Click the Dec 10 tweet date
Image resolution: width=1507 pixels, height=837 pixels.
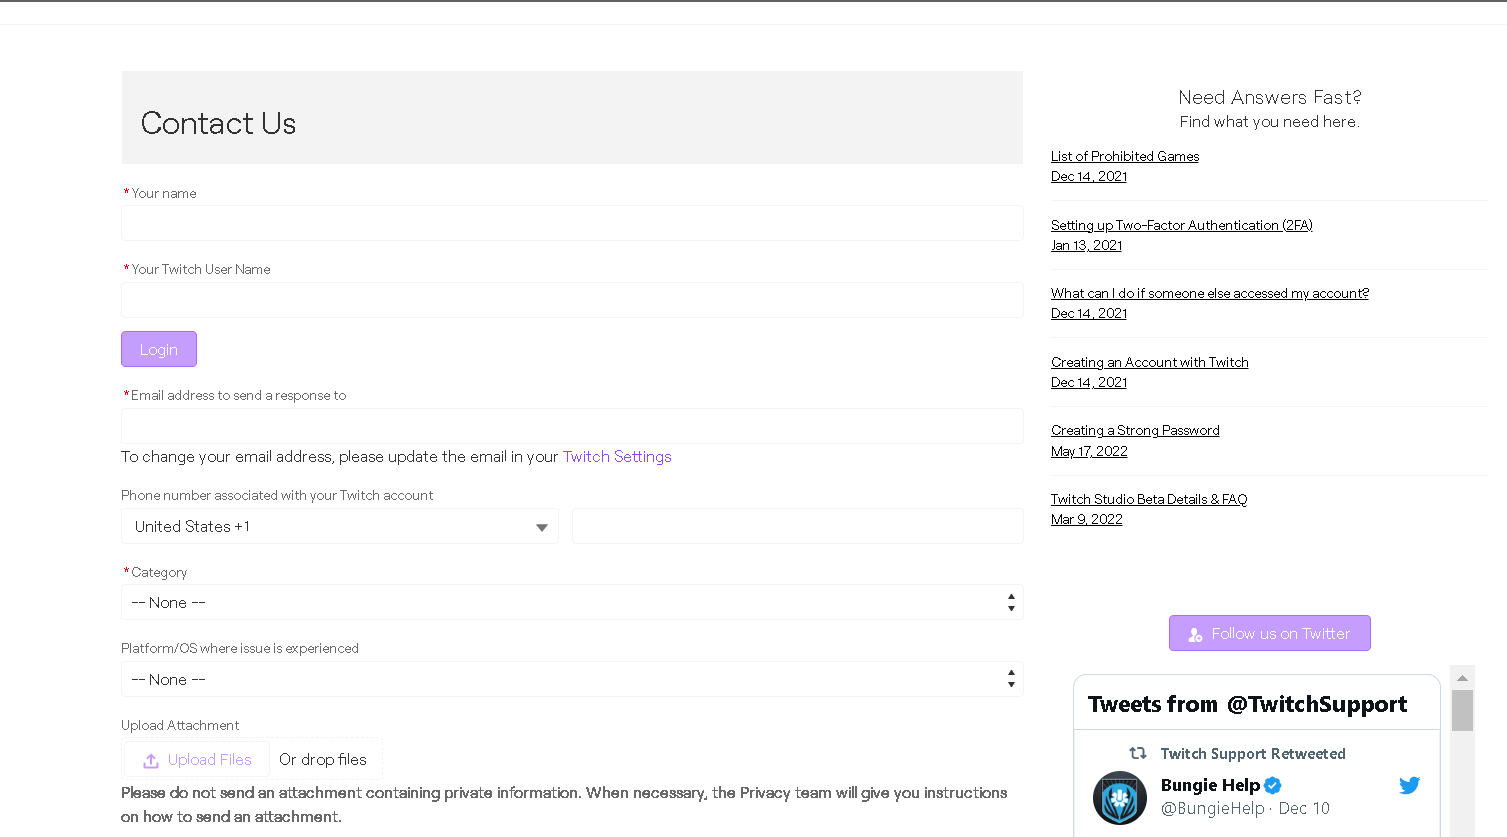point(1304,808)
